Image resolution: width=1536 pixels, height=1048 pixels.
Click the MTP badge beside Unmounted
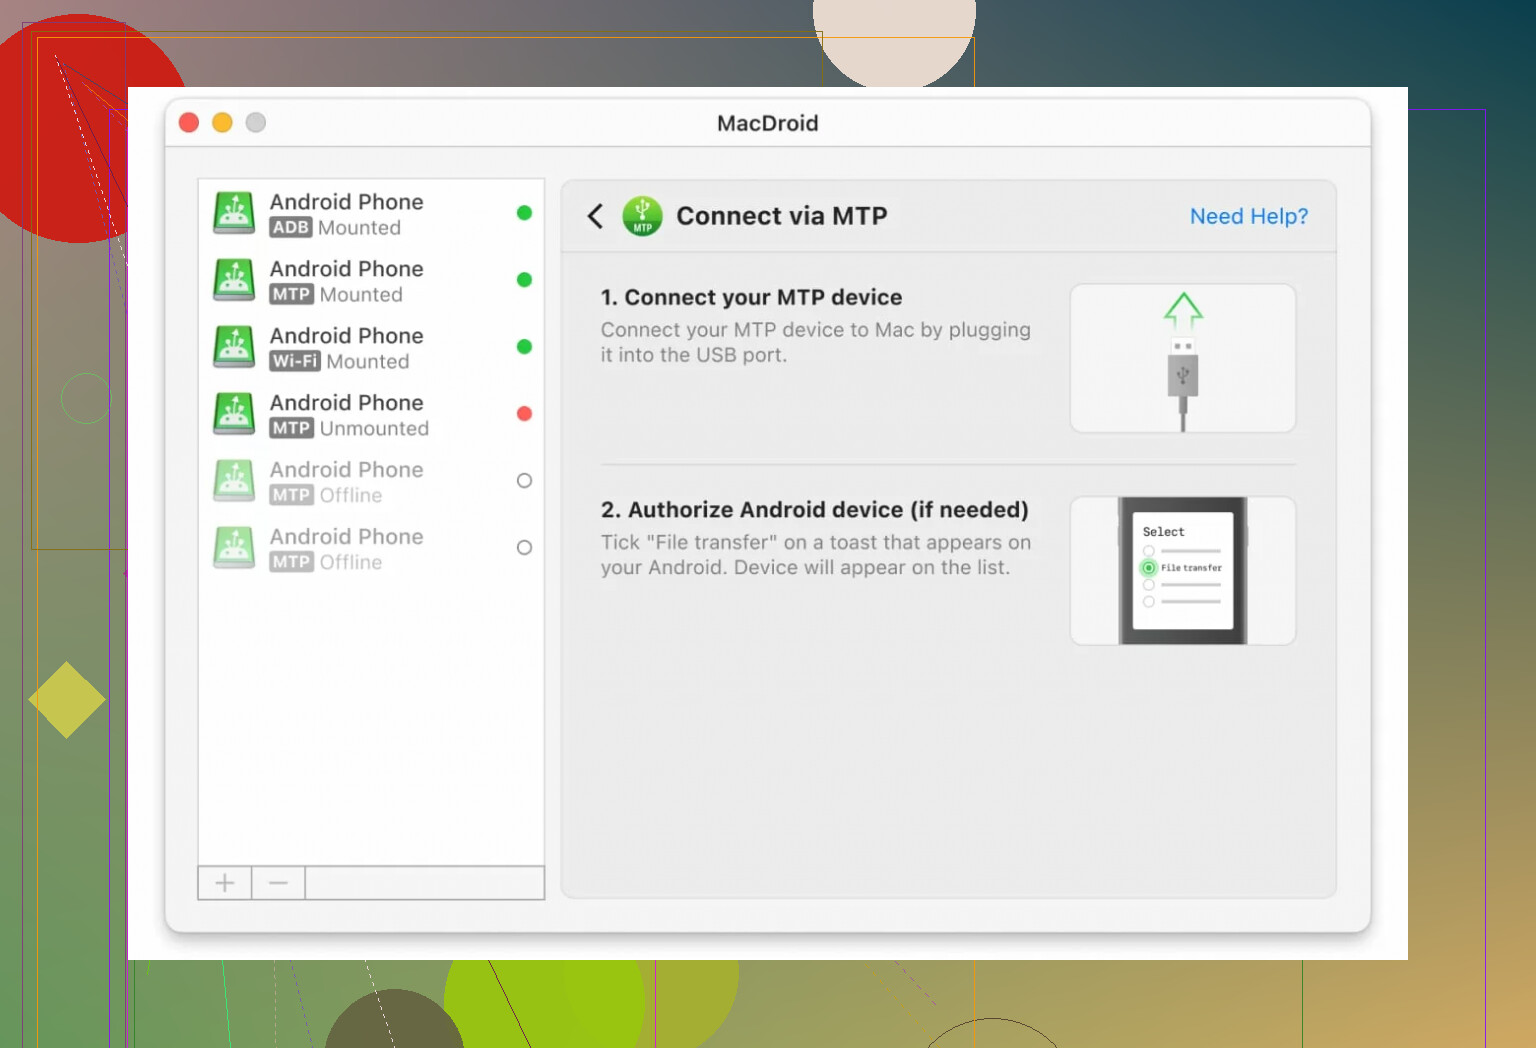(x=292, y=429)
